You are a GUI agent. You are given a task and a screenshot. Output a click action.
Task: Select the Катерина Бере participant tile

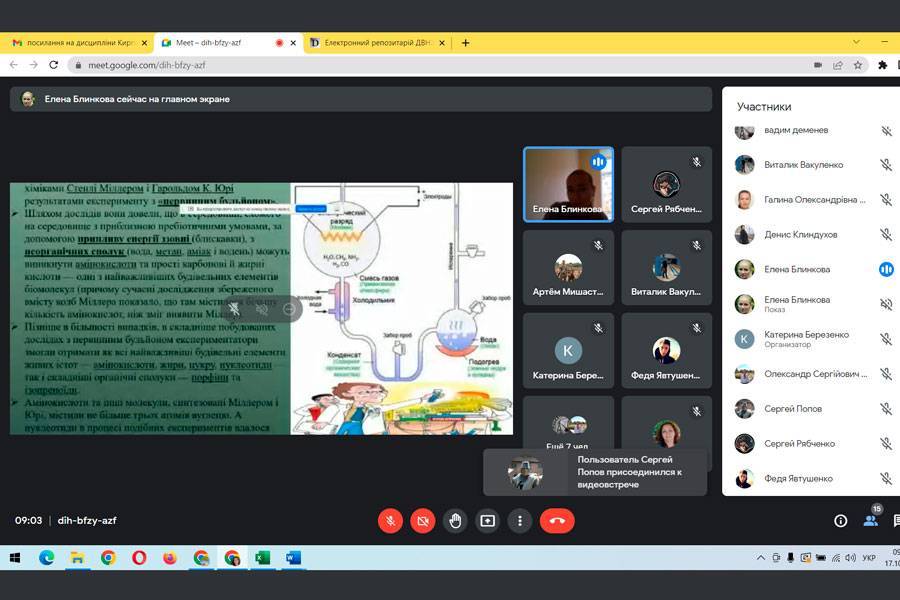pos(568,350)
